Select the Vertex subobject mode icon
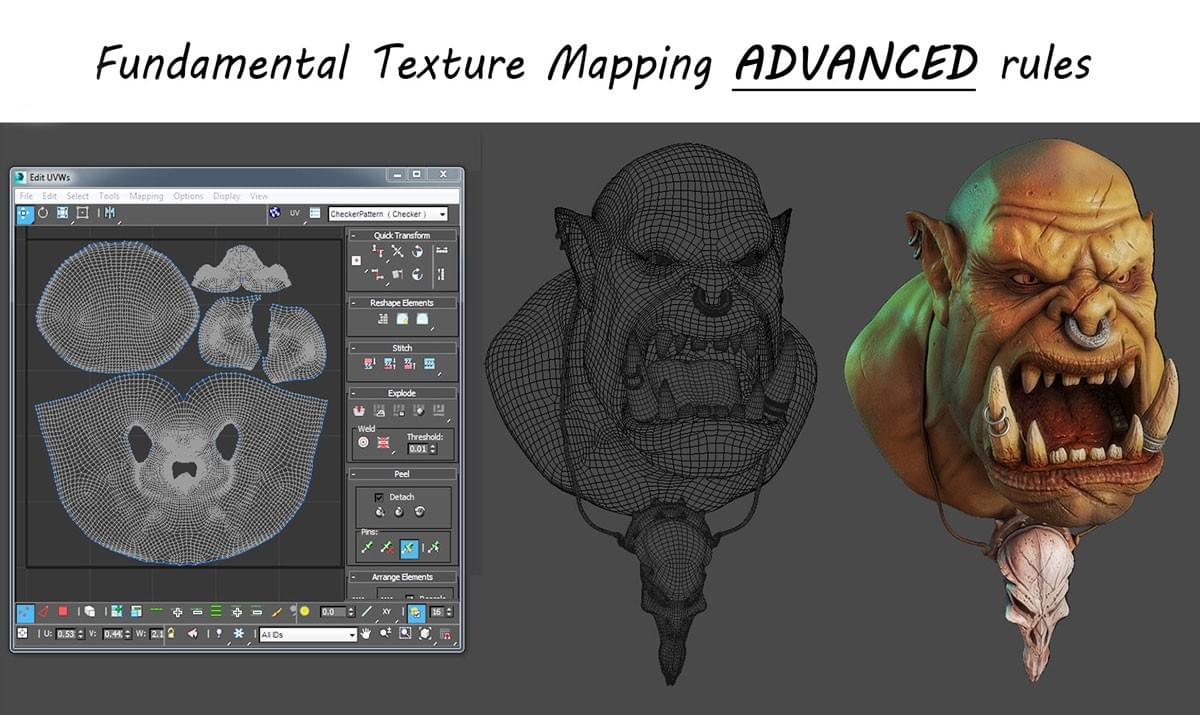Screen dimensions: 1200x715 (25, 611)
